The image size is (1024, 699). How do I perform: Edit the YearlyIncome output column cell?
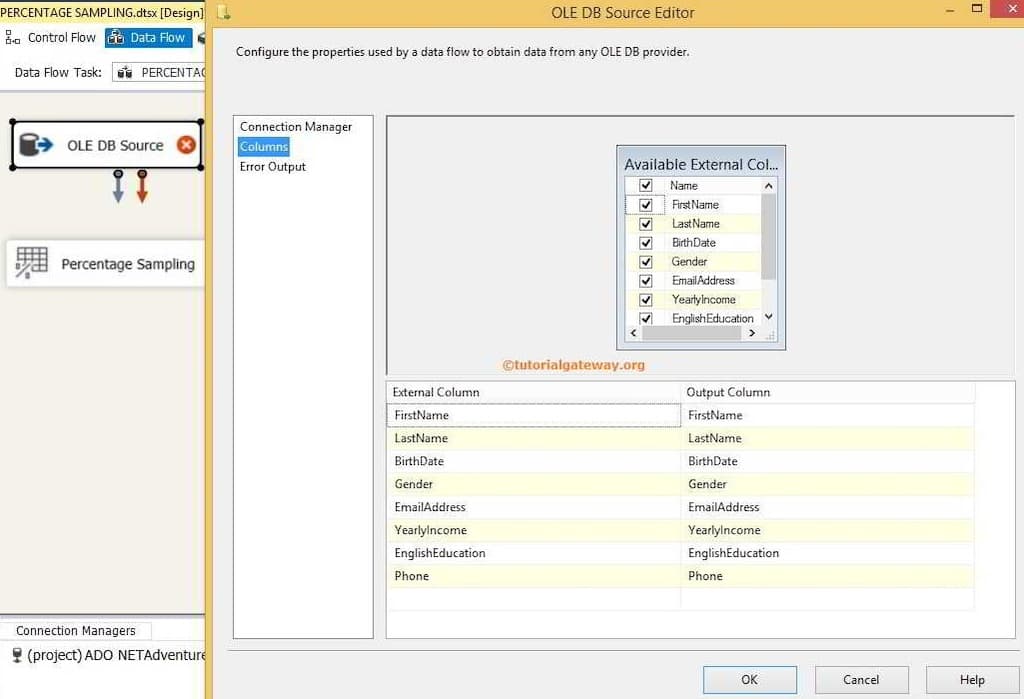[828, 530]
